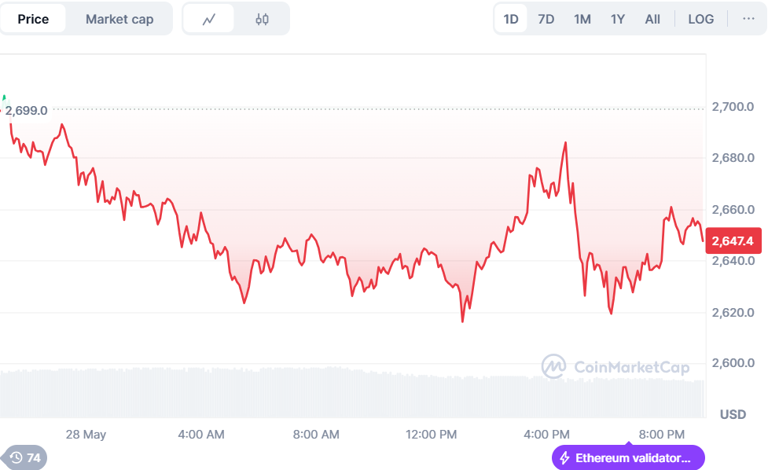Select the 1D time range

pos(511,19)
